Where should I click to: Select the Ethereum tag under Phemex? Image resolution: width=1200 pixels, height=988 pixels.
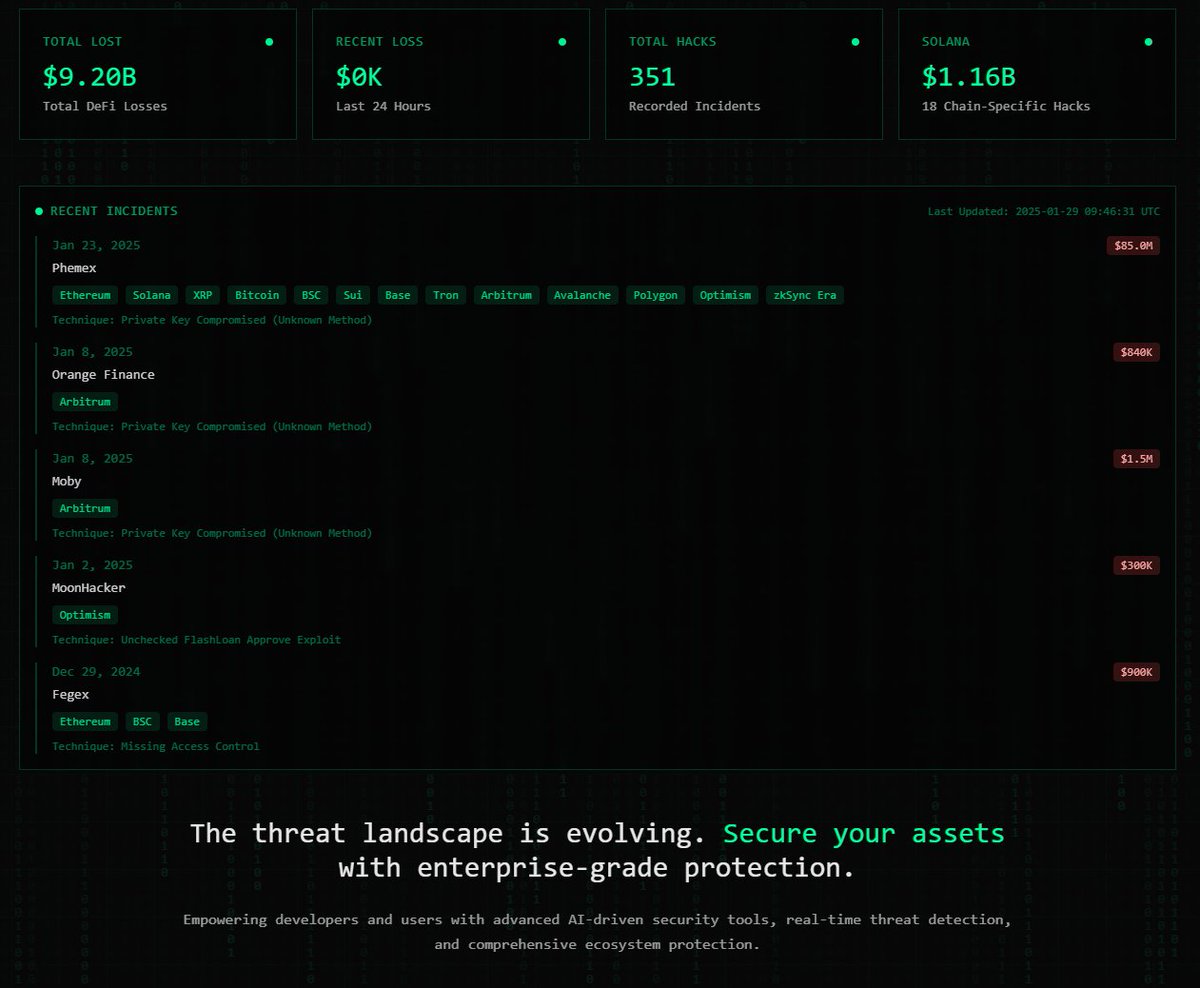pyautogui.click(x=85, y=295)
